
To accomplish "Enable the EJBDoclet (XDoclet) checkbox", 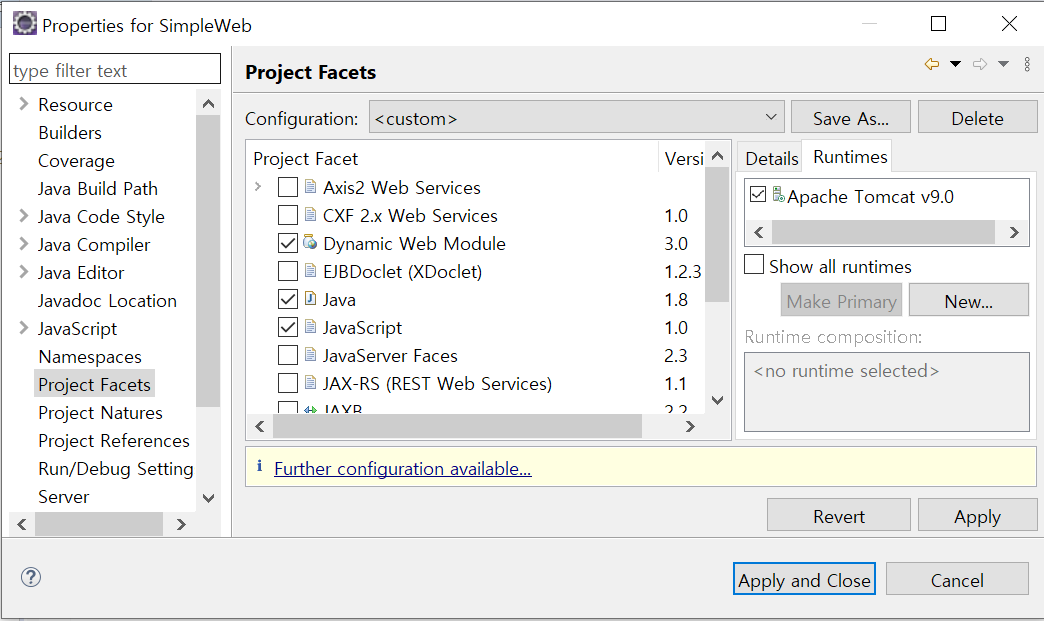I will [288, 271].
